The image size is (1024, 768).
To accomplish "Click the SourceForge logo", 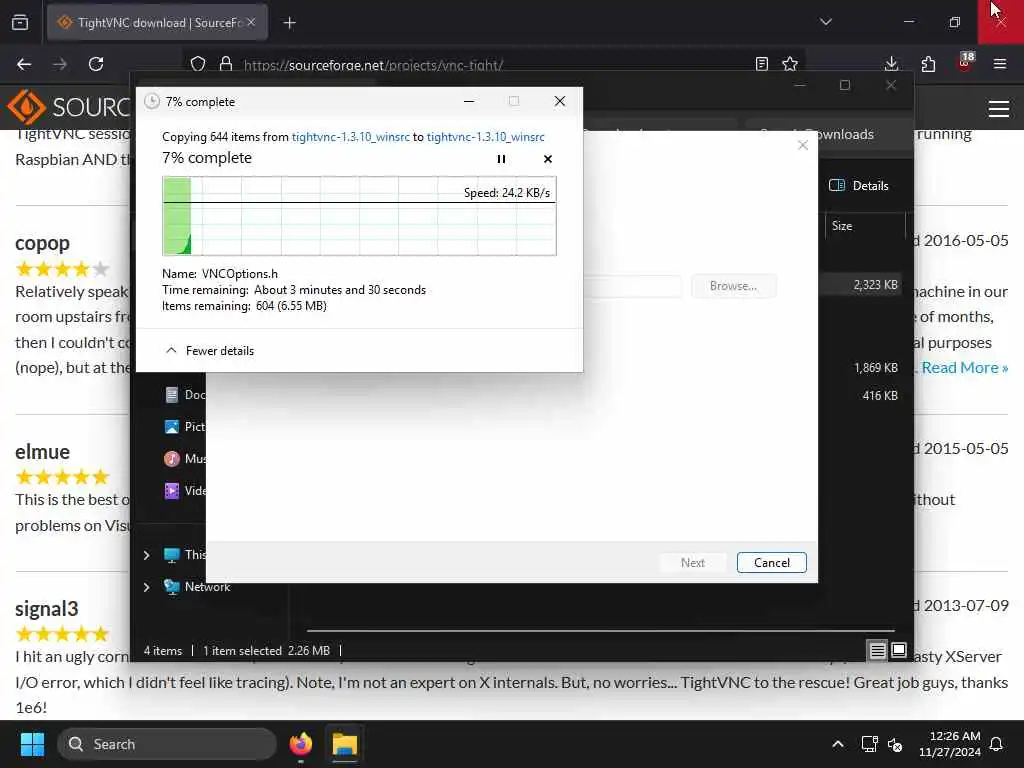I will pos(69,106).
